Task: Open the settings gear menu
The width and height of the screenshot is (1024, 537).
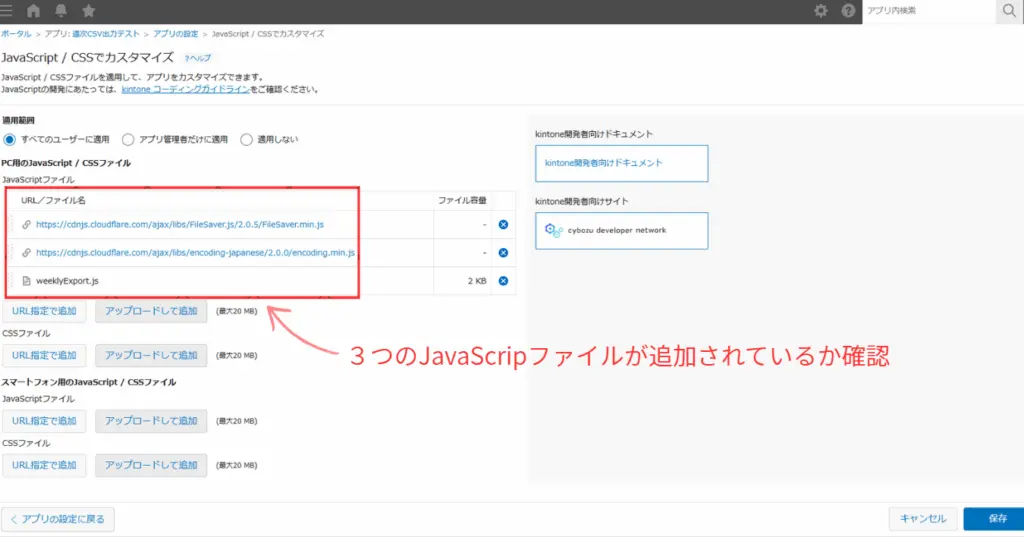Action: point(821,10)
